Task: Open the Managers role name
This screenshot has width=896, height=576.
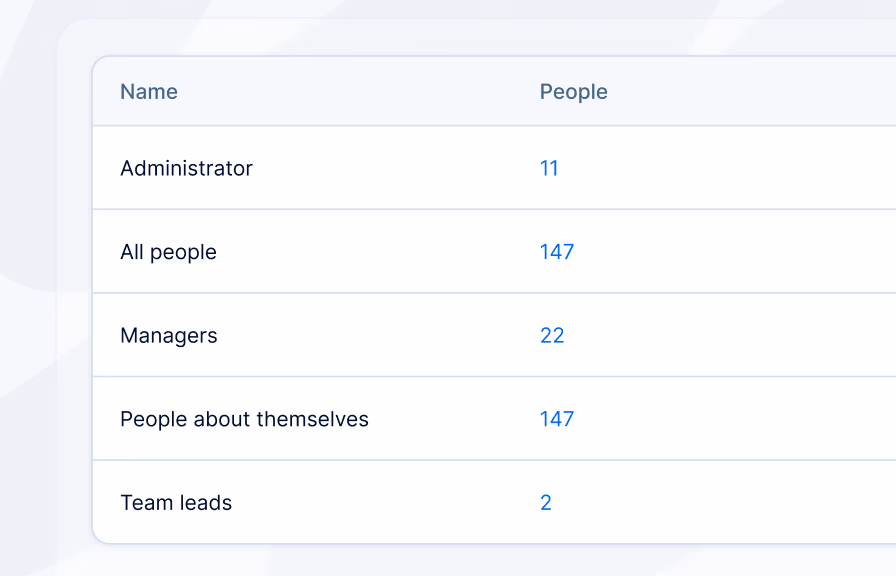Action: (169, 335)
